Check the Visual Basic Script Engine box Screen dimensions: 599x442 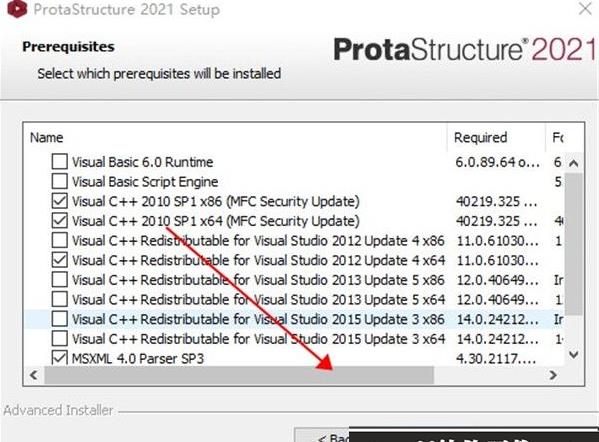click(x=60, y=181)
